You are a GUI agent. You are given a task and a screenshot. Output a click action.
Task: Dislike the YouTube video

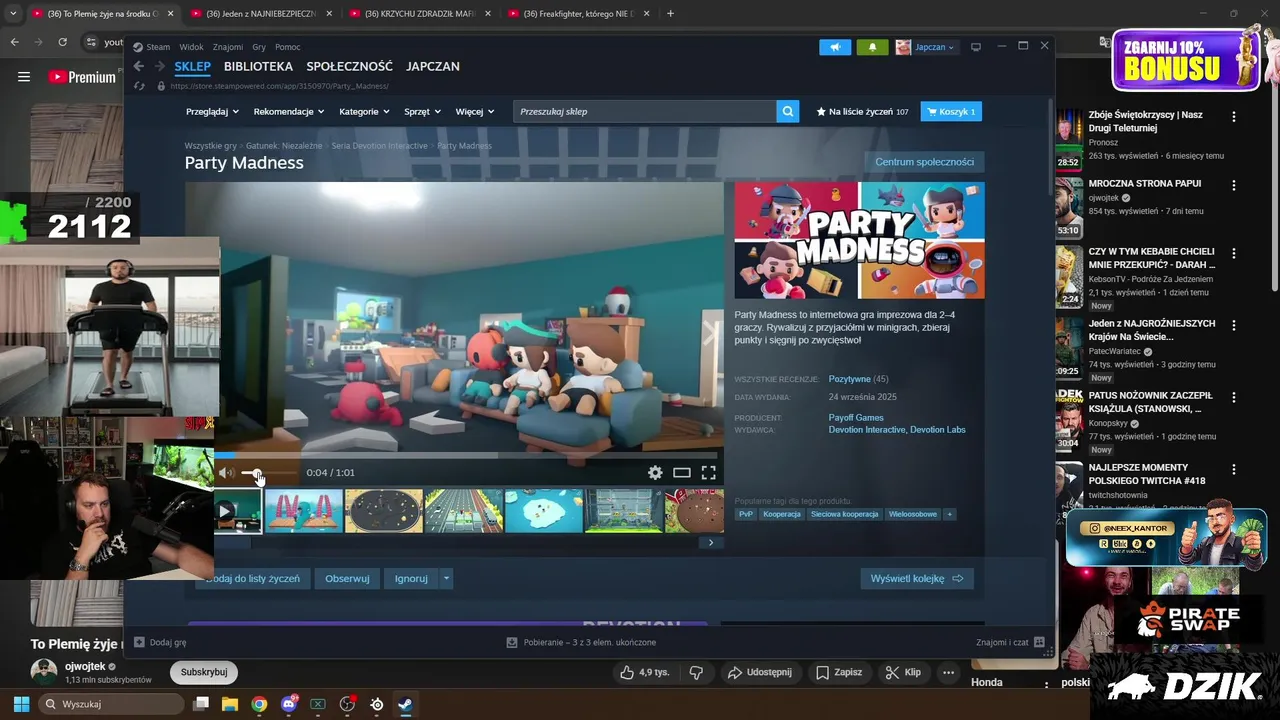tap(697, 672)
